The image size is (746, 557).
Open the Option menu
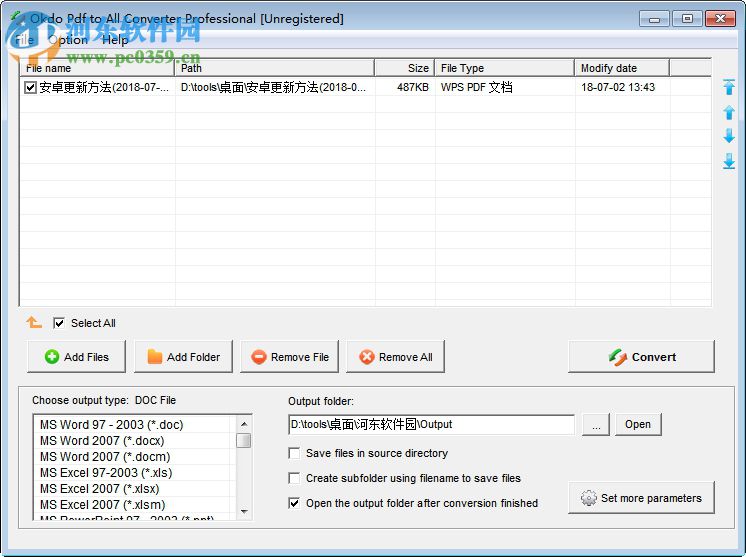(x=69, y=40)
